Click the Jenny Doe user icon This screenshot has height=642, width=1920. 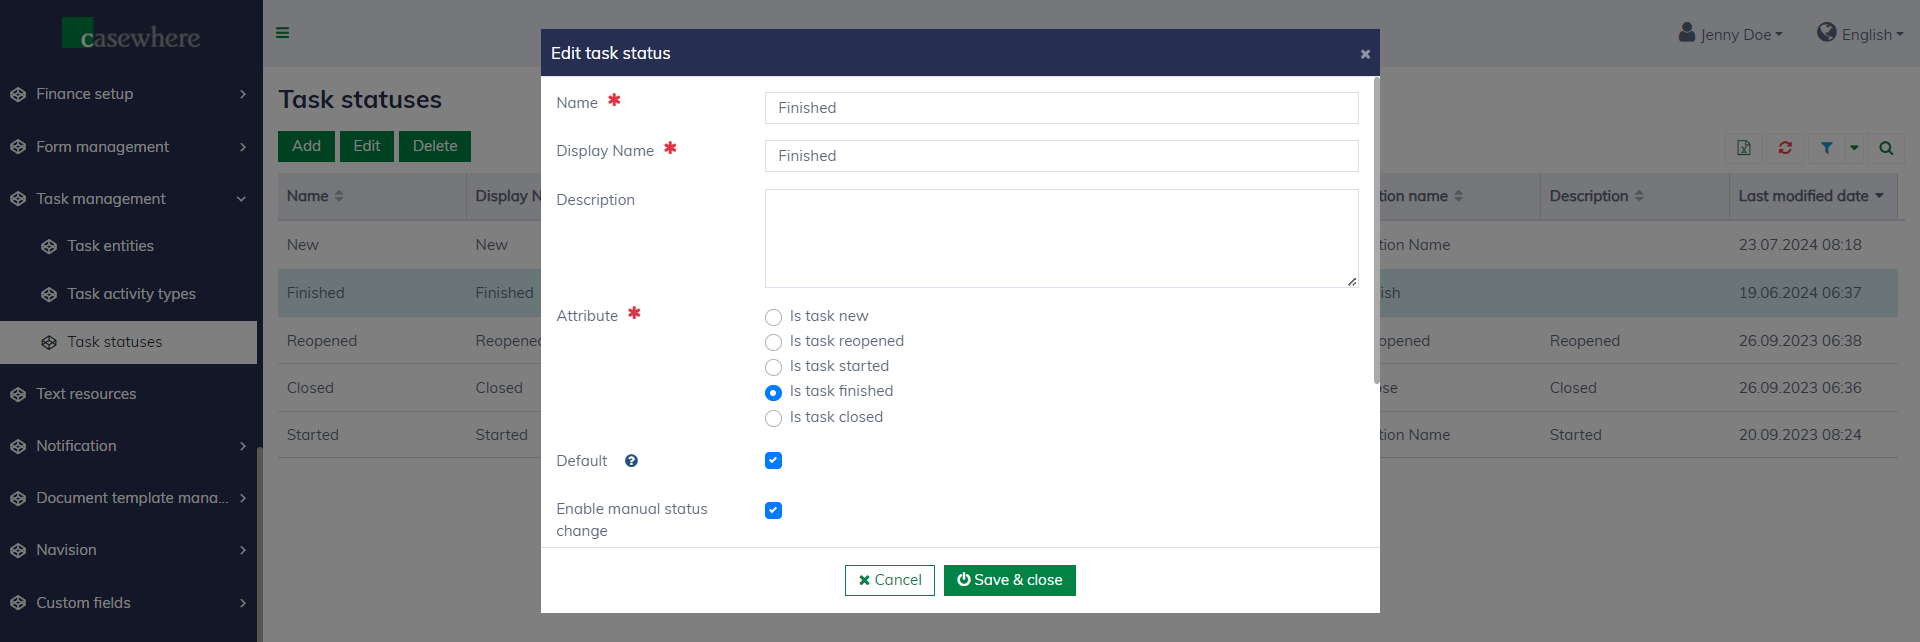1687,33
